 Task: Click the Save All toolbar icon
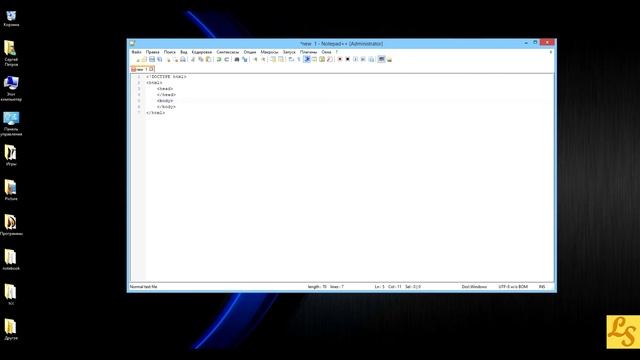tap(160, 60)
